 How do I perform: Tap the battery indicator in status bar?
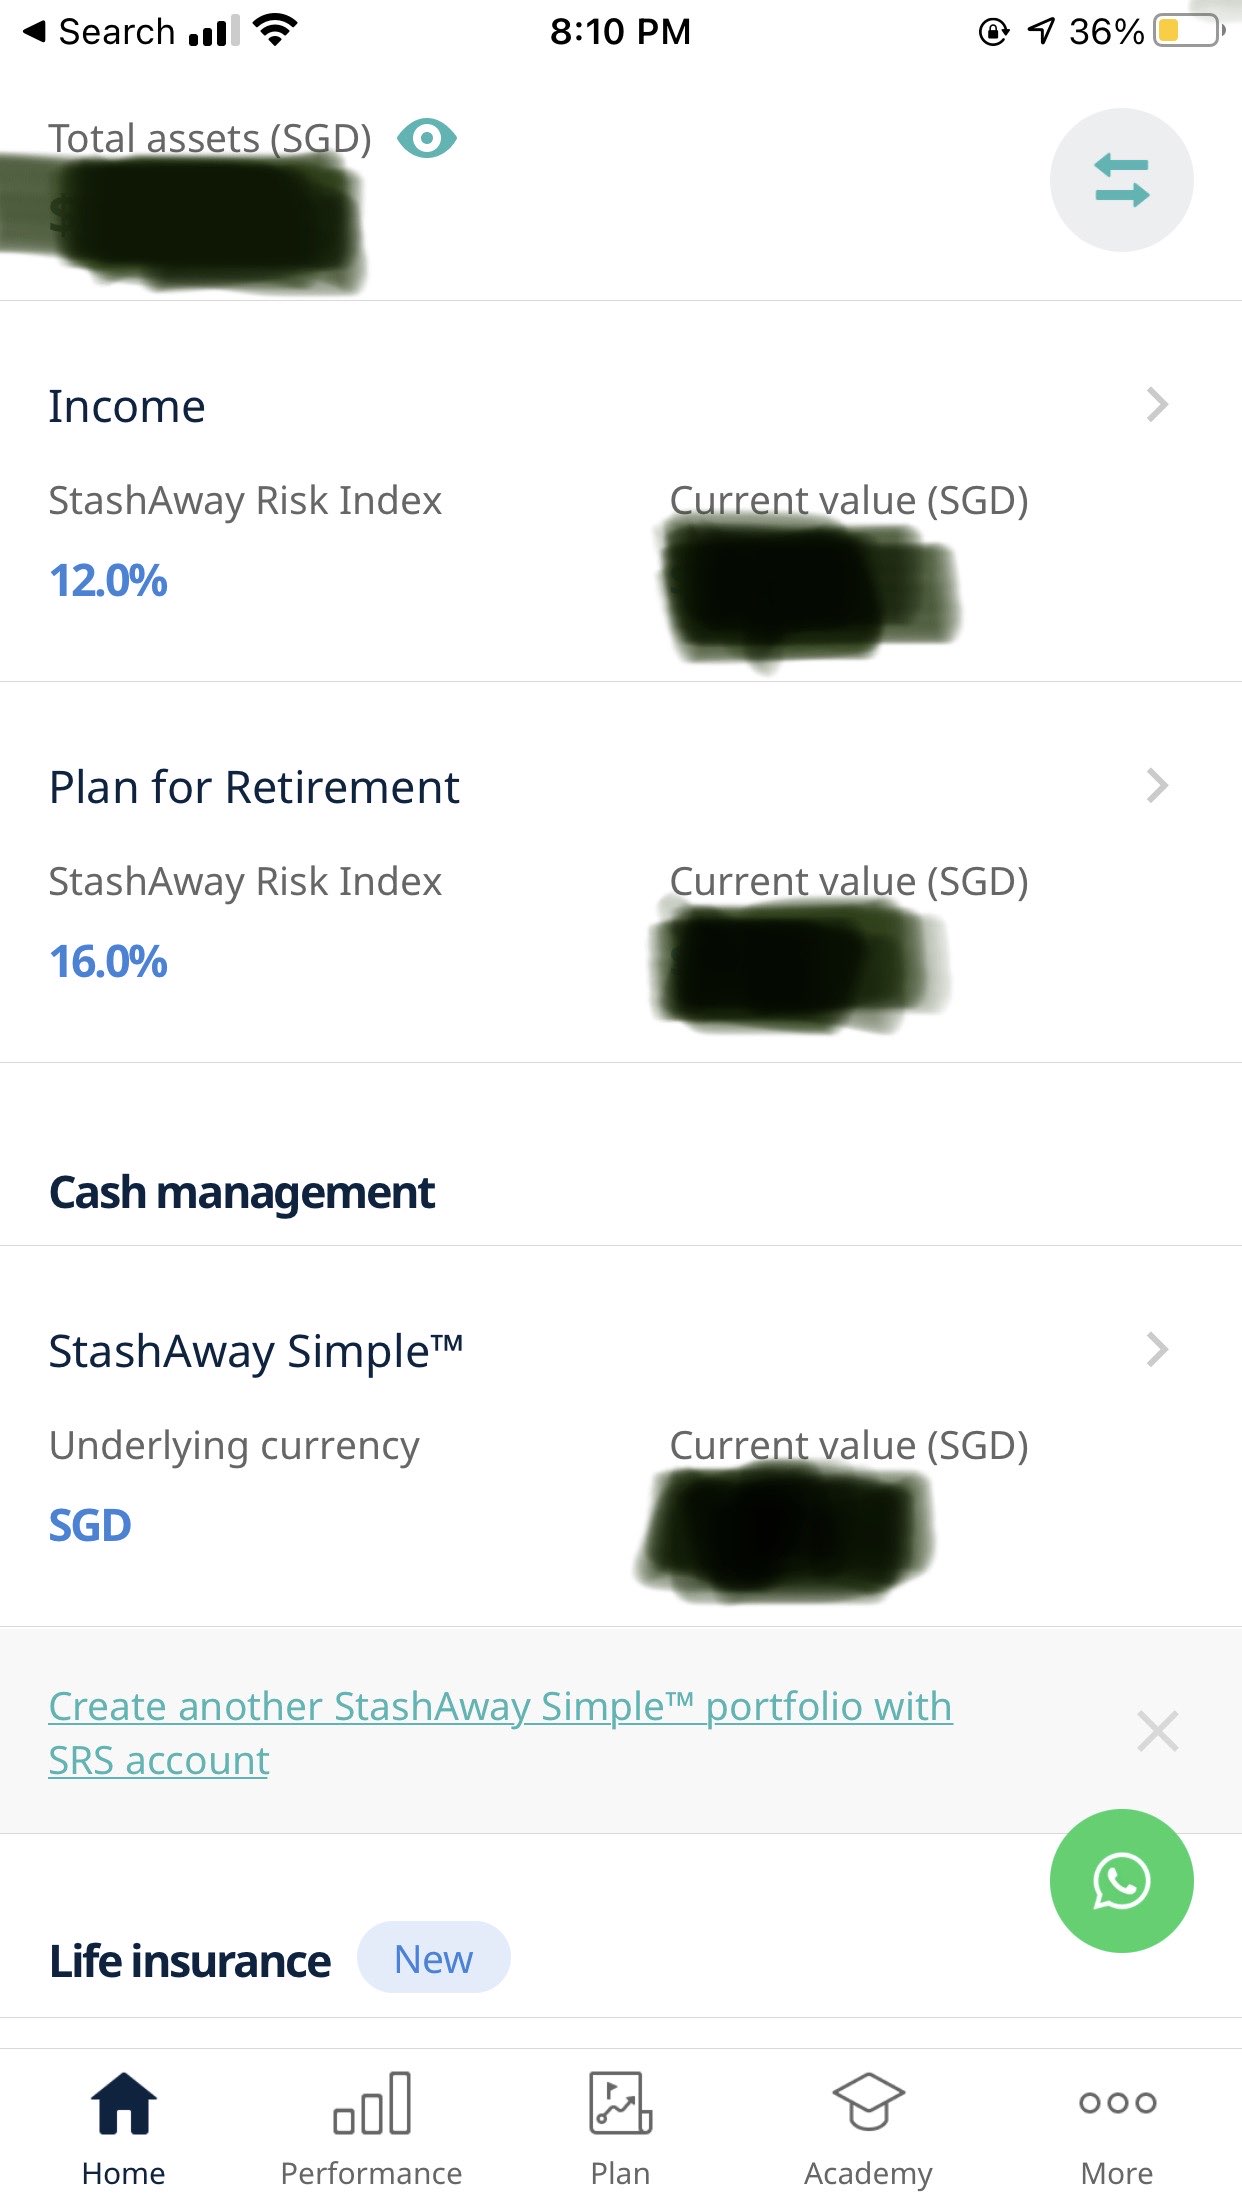[1188, 31]
